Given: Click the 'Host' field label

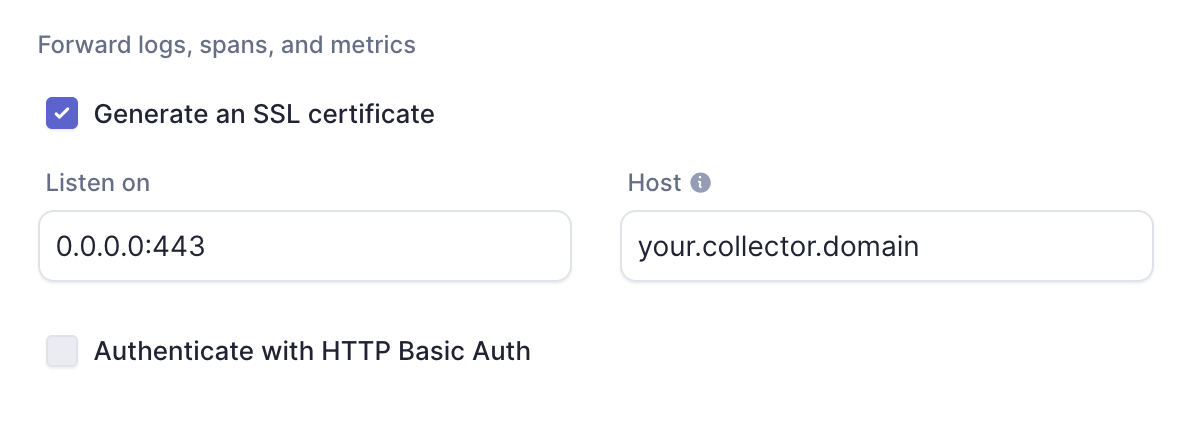Looking at the screenshot, I should pyautogui.click(x=654, y=183).
